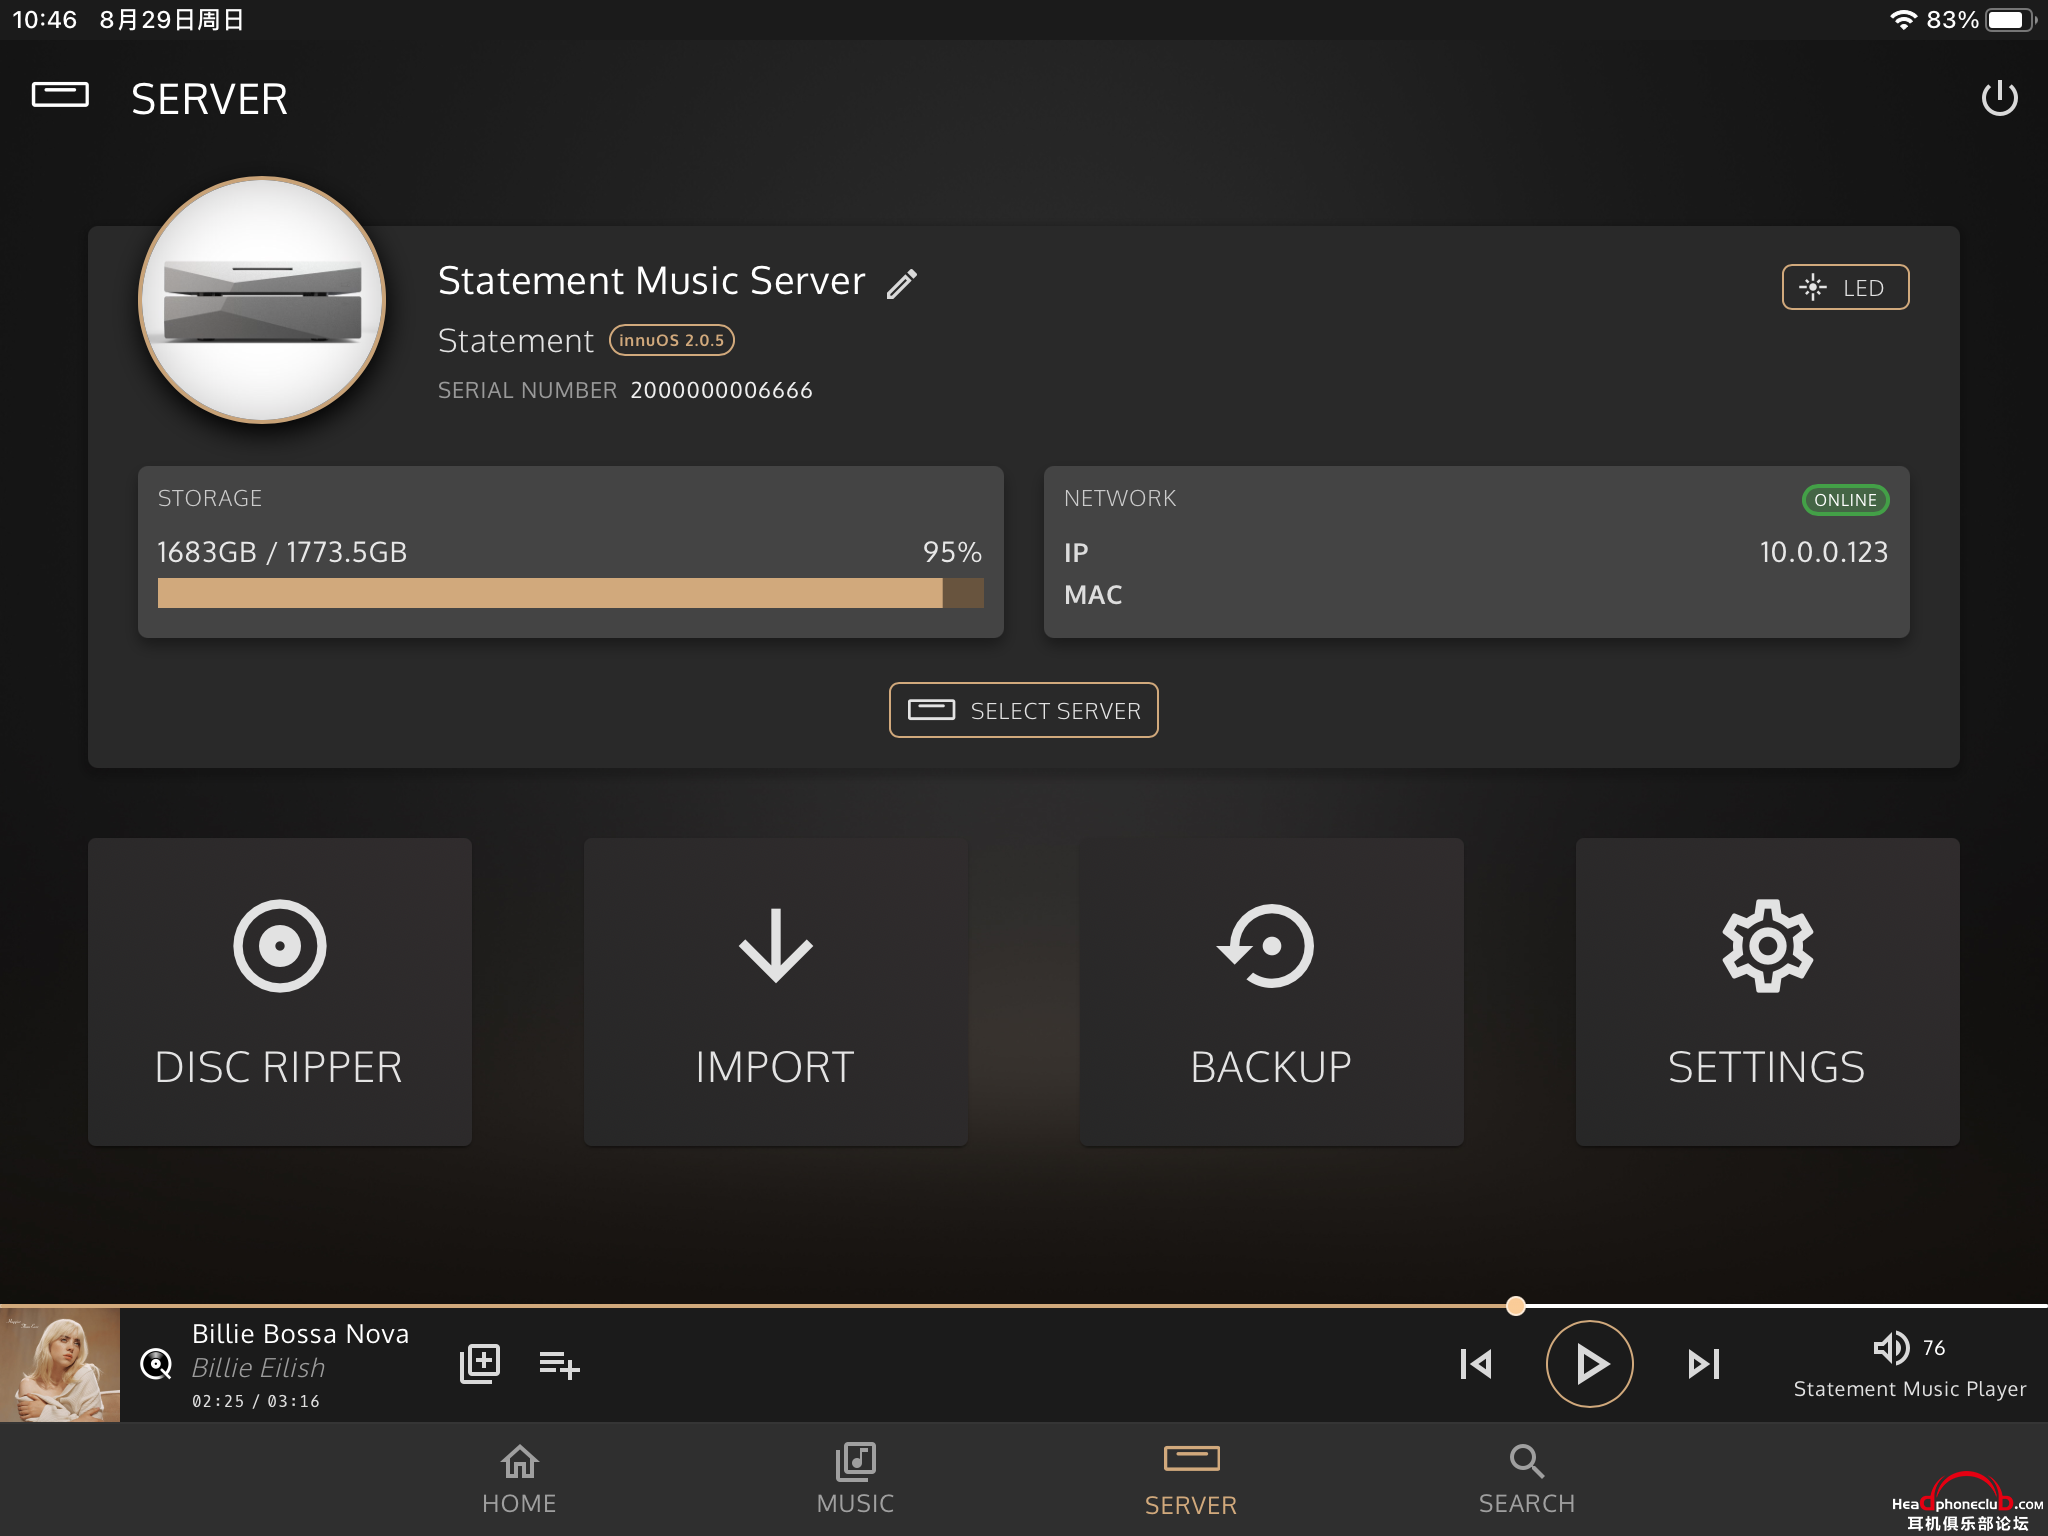Tap the Statement server device picture

[x=262, y=300]
